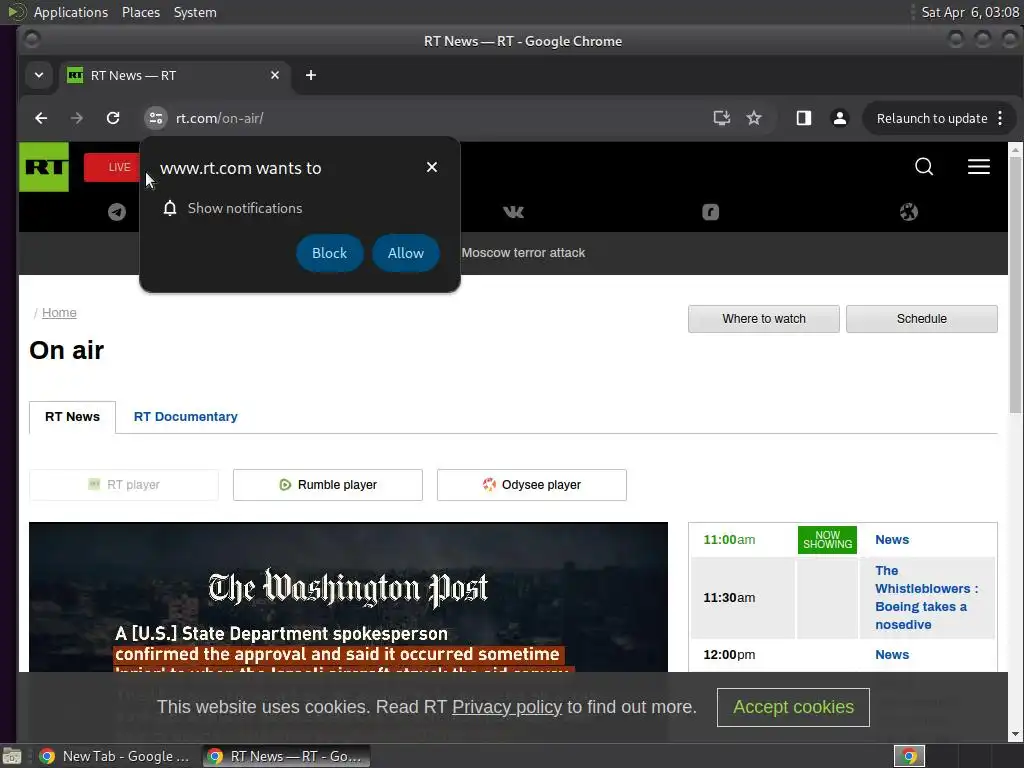Open a new tab with plus icon
This screenshot has height=768, width=1024.
311,75
